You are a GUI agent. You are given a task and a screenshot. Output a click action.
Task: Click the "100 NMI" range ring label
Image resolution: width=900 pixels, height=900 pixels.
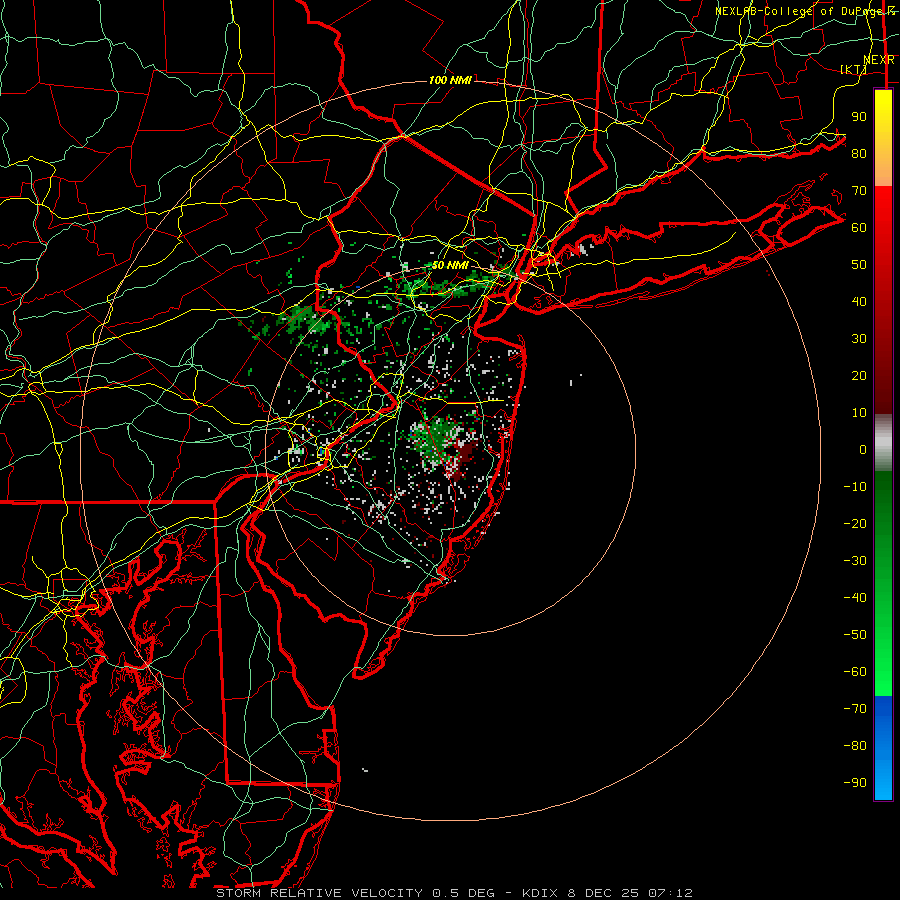pyautogui.click(x=450, y=80)
